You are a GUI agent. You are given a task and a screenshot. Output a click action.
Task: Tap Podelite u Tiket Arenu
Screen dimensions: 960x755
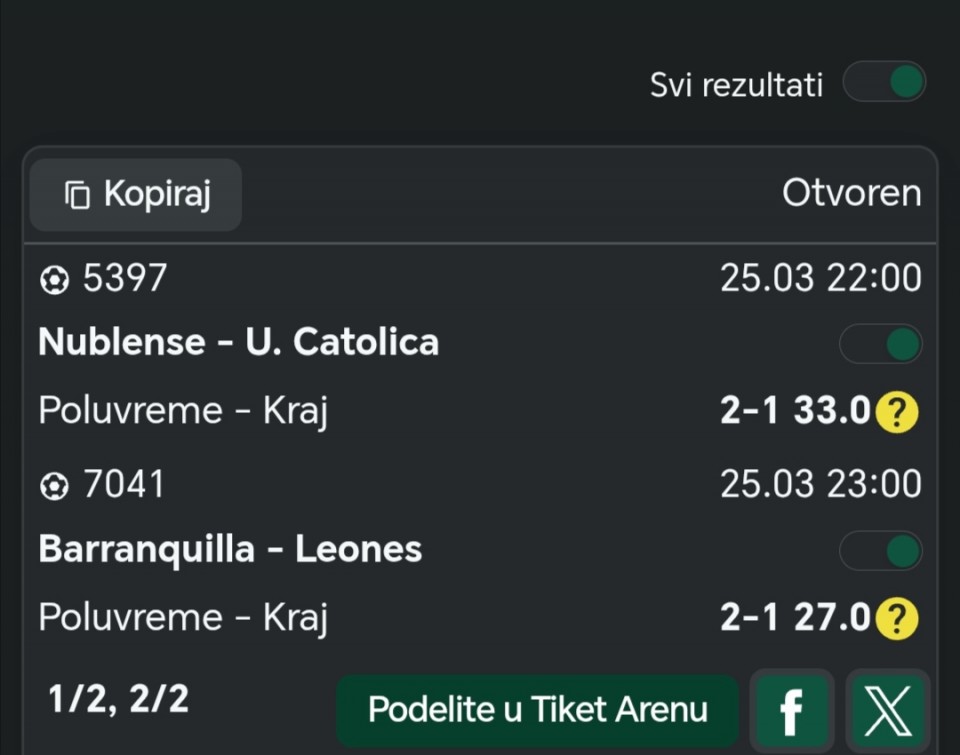pyautogui.click(x=537, y=710)
